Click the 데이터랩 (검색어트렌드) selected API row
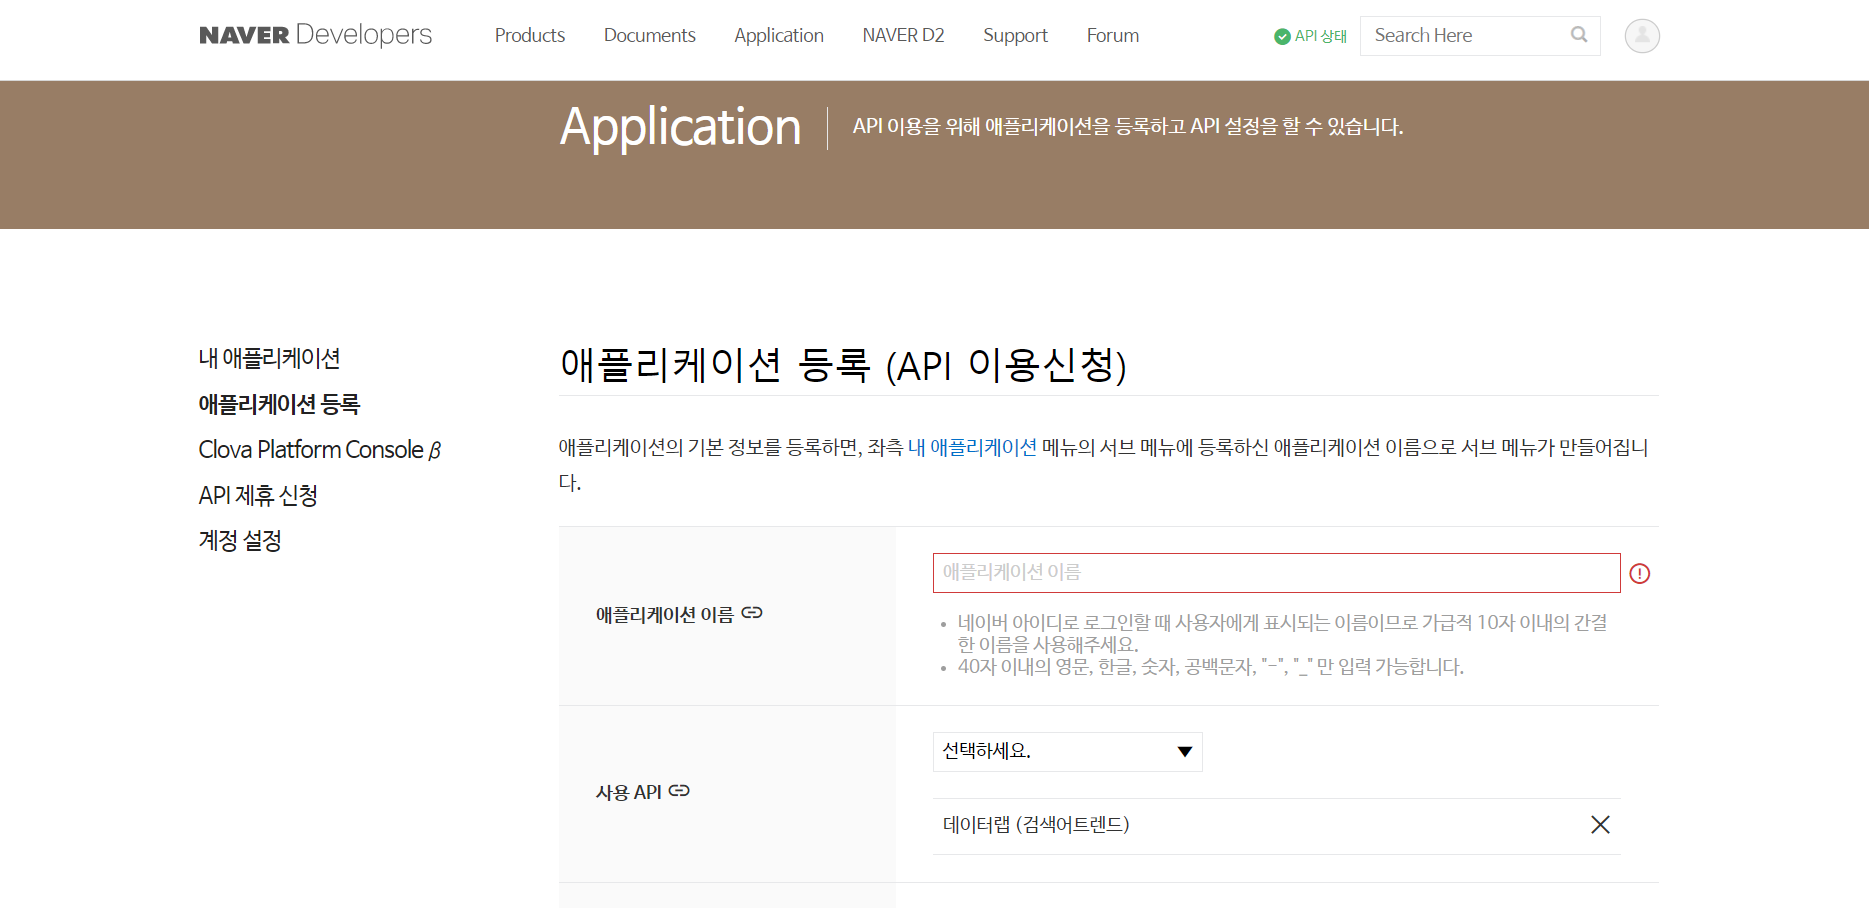This screenshot has width=1869, height=908. click(x=1276, y=825)
